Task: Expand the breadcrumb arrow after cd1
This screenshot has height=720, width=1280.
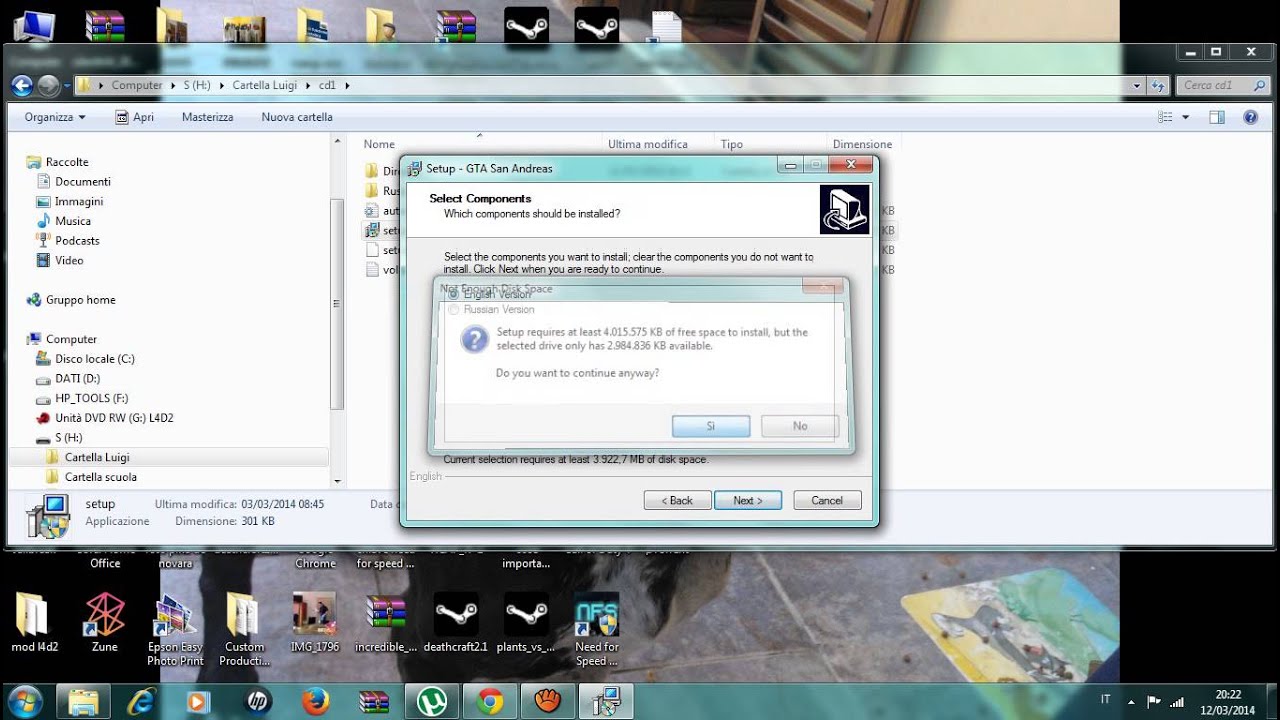Action: tap(347, 86)
